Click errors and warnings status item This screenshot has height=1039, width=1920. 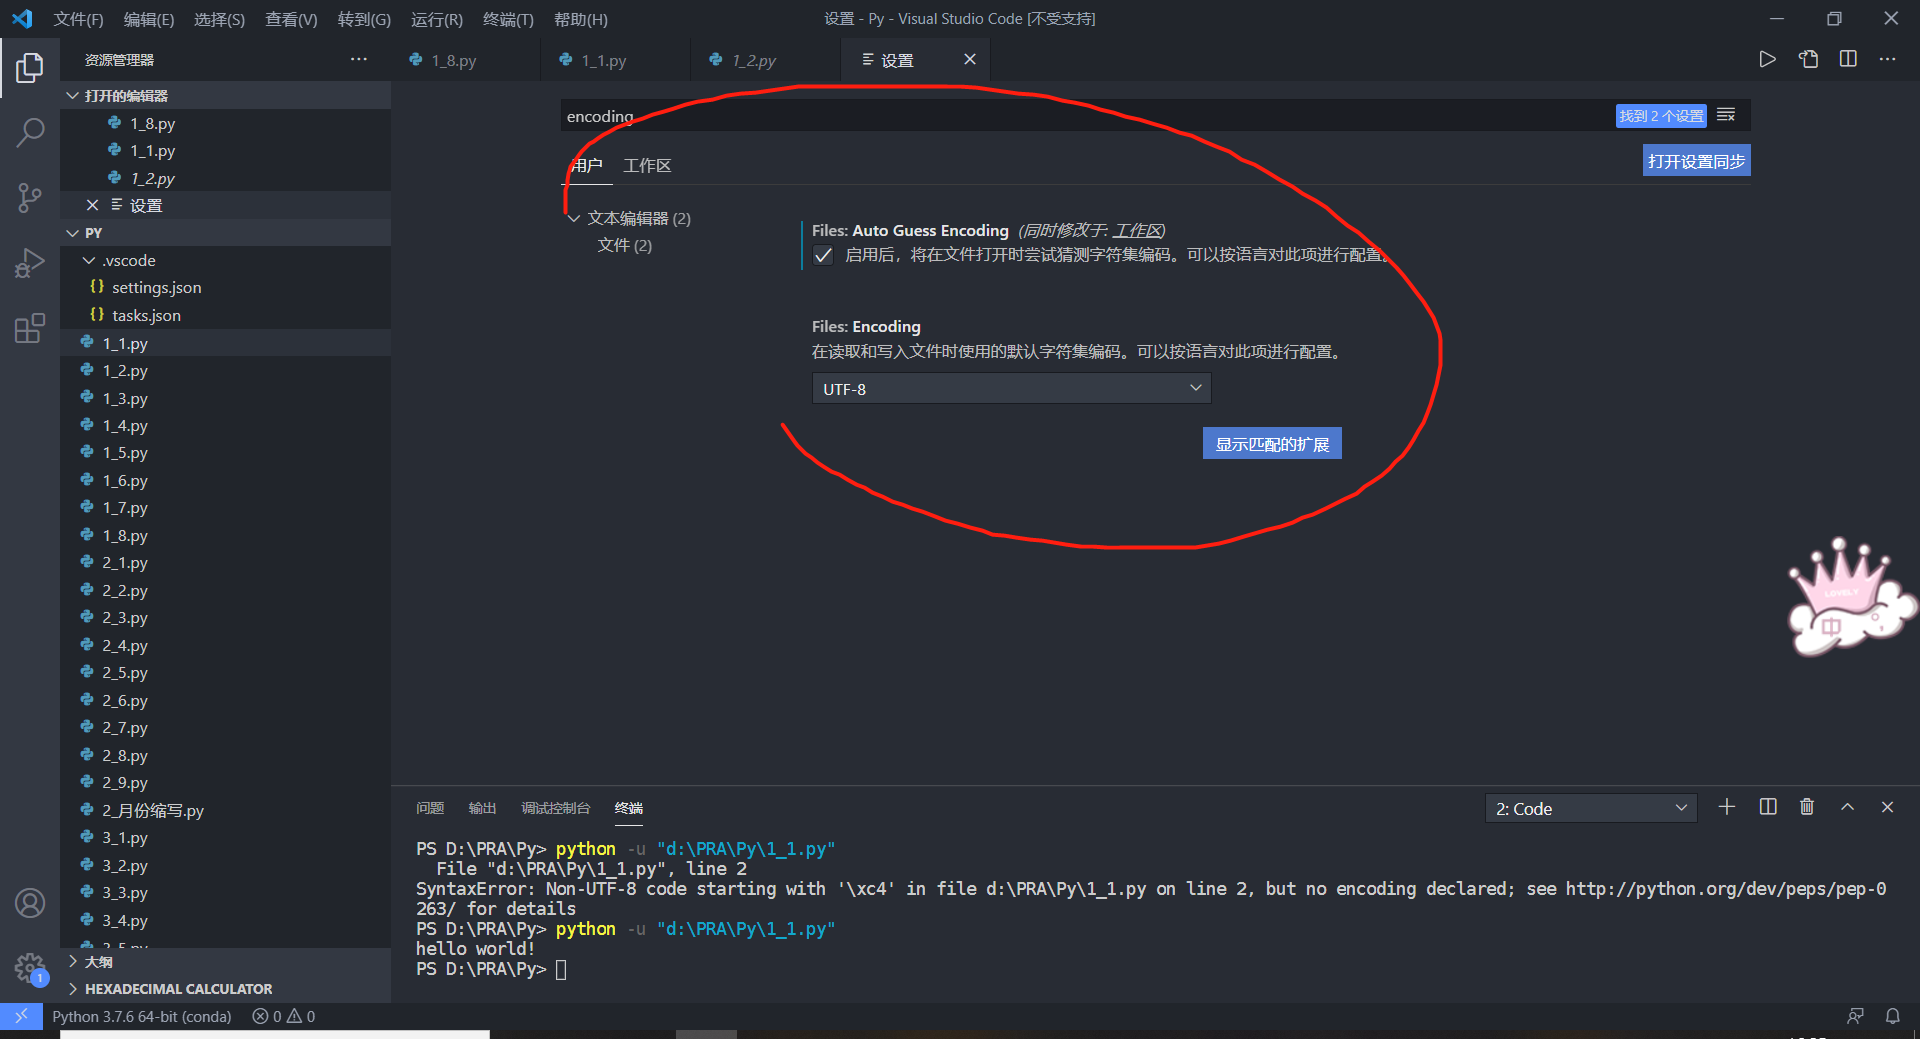(x=284, y=1016)
